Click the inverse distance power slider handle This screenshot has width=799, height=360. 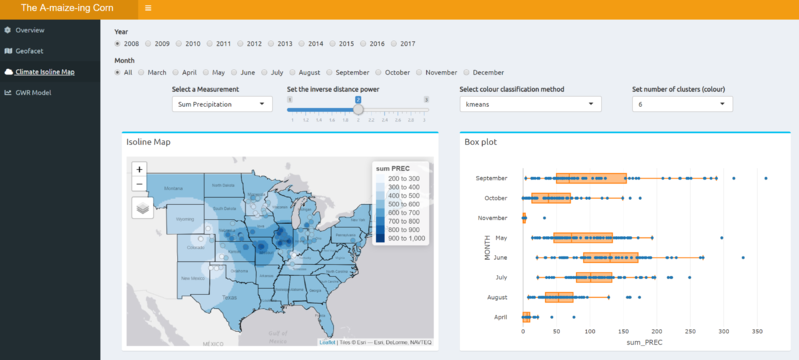(x=358, y=109)
